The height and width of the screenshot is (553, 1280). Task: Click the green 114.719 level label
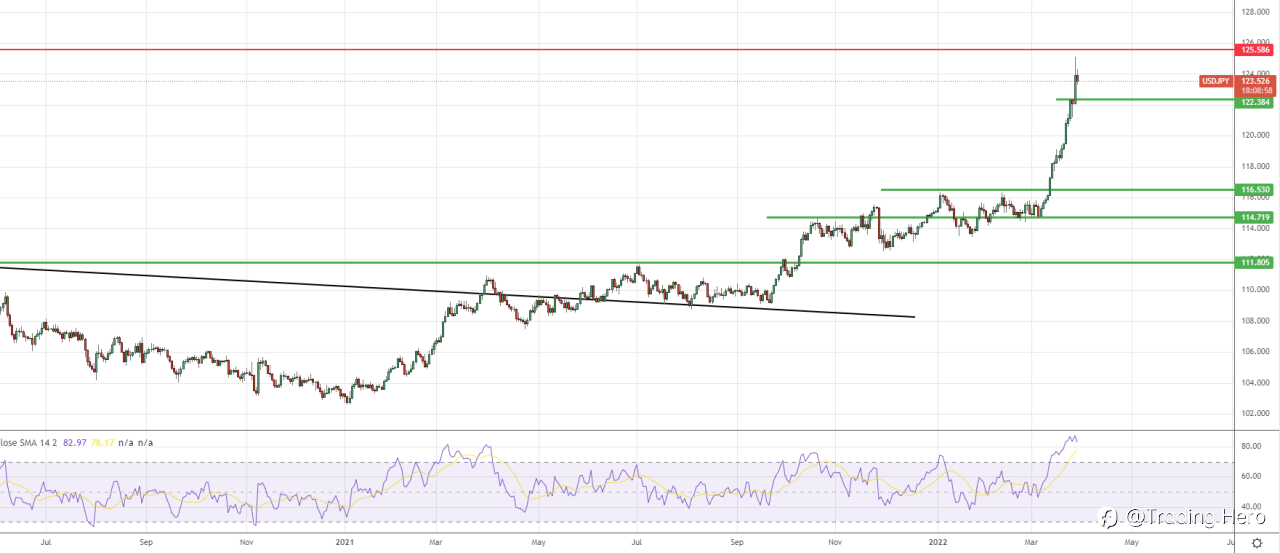[1255, 217]
